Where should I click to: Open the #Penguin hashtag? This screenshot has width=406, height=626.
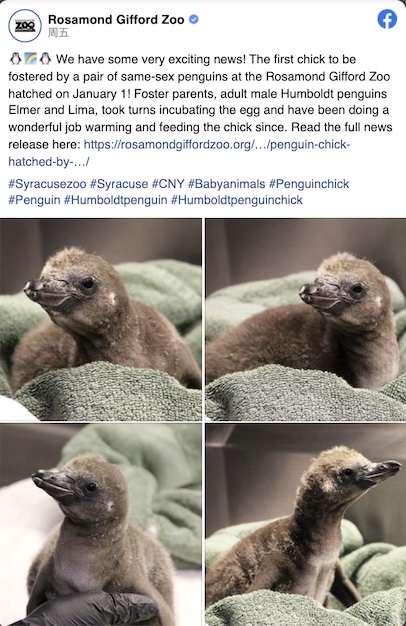(x=34, y=200)
